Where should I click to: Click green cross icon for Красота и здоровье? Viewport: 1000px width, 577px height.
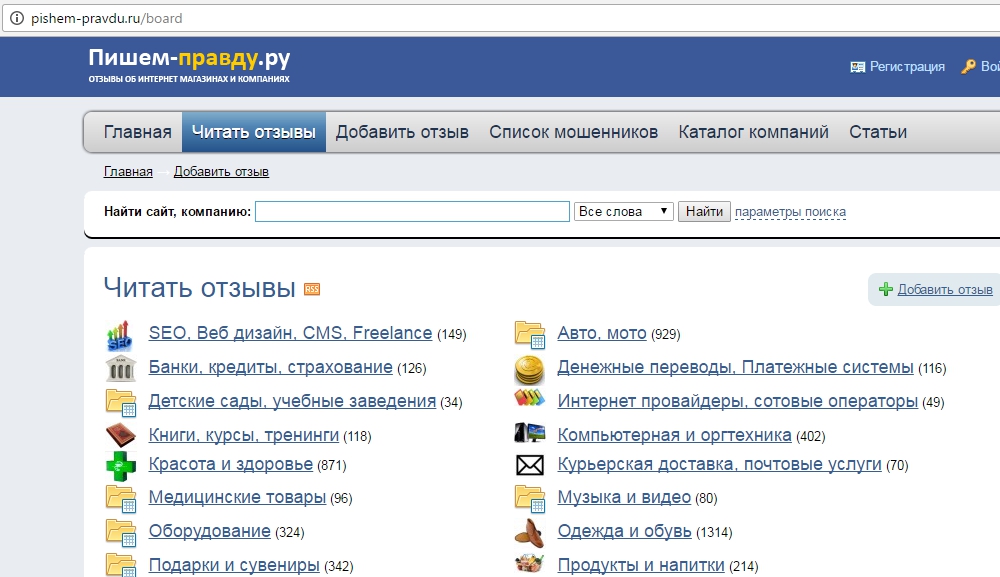pos(121,466)
